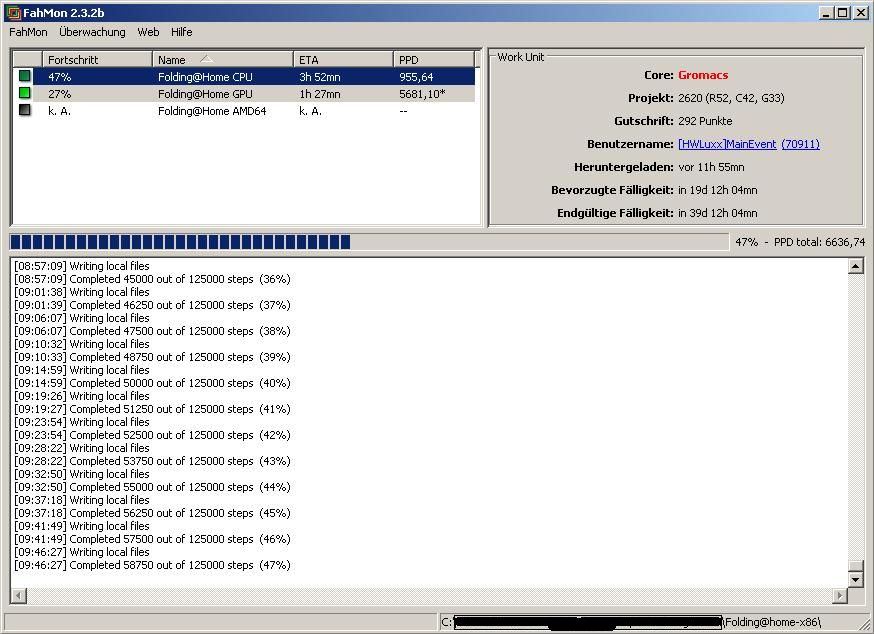
Task: Sort clients by Name column header
Action: [x=222, y=60]
